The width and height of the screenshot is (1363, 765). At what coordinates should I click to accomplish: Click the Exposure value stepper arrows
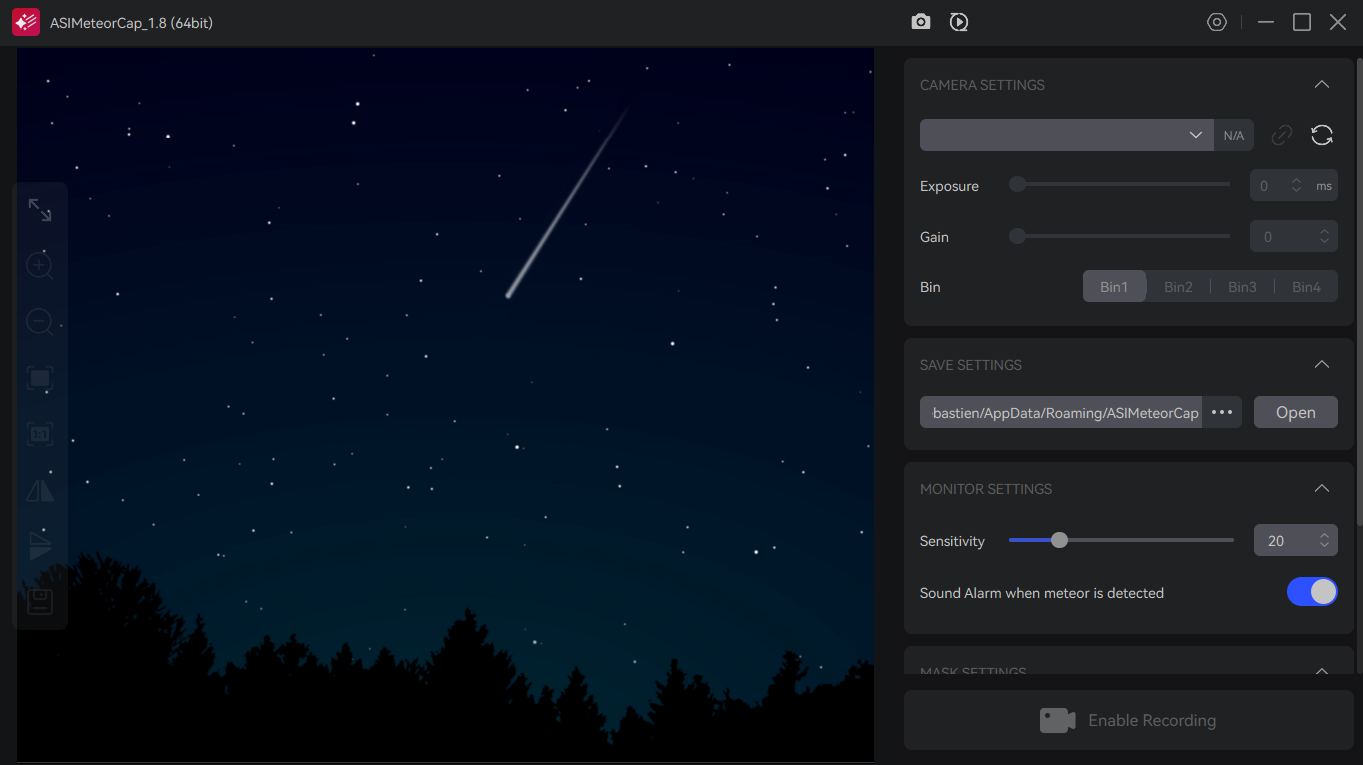point(1296,185)
